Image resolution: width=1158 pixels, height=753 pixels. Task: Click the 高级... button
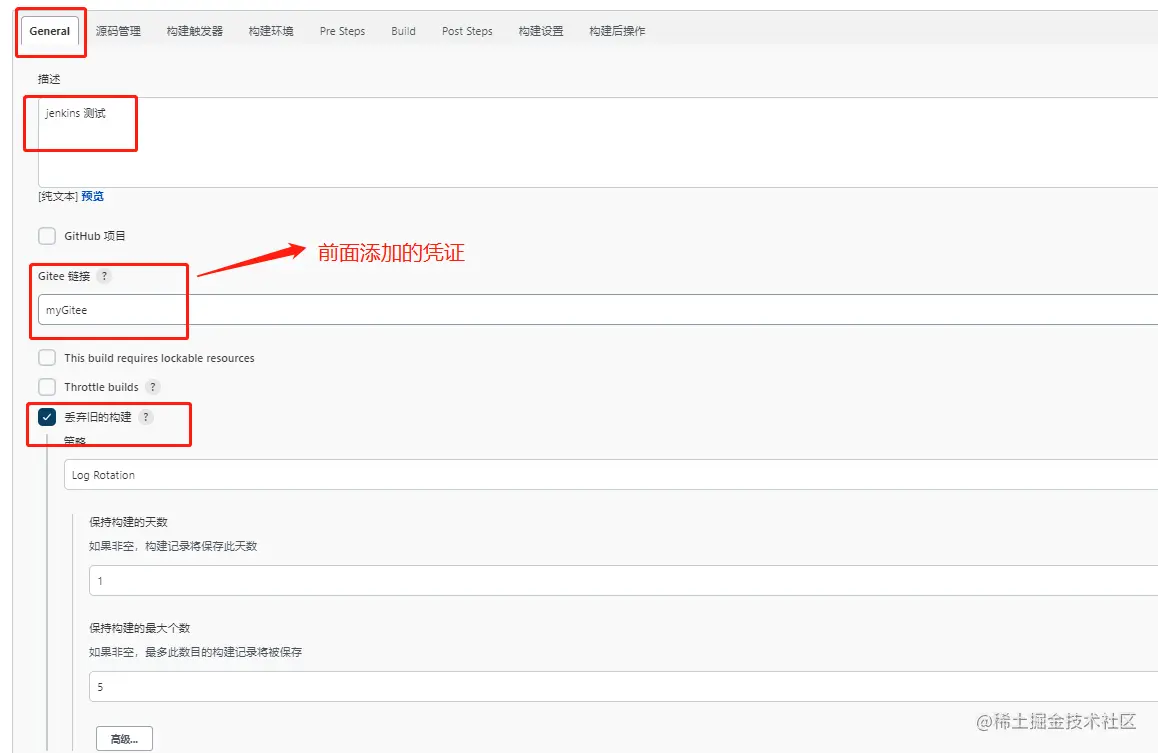coord(124,739)
